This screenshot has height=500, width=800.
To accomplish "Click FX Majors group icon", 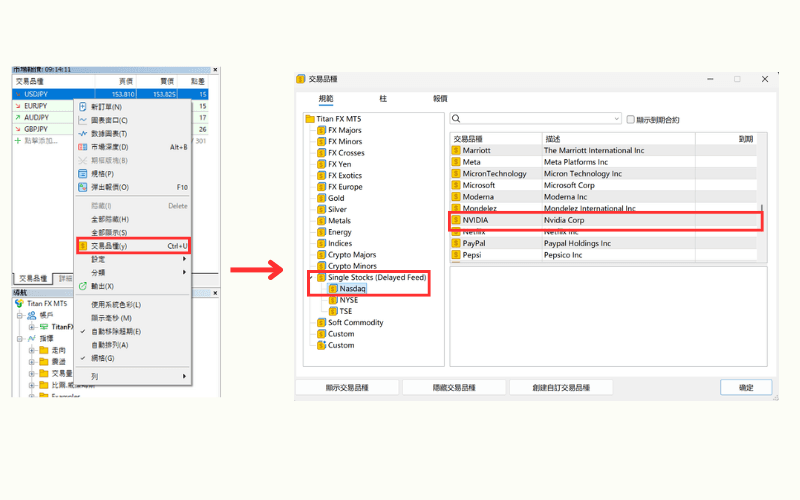I will pos(321,130).
